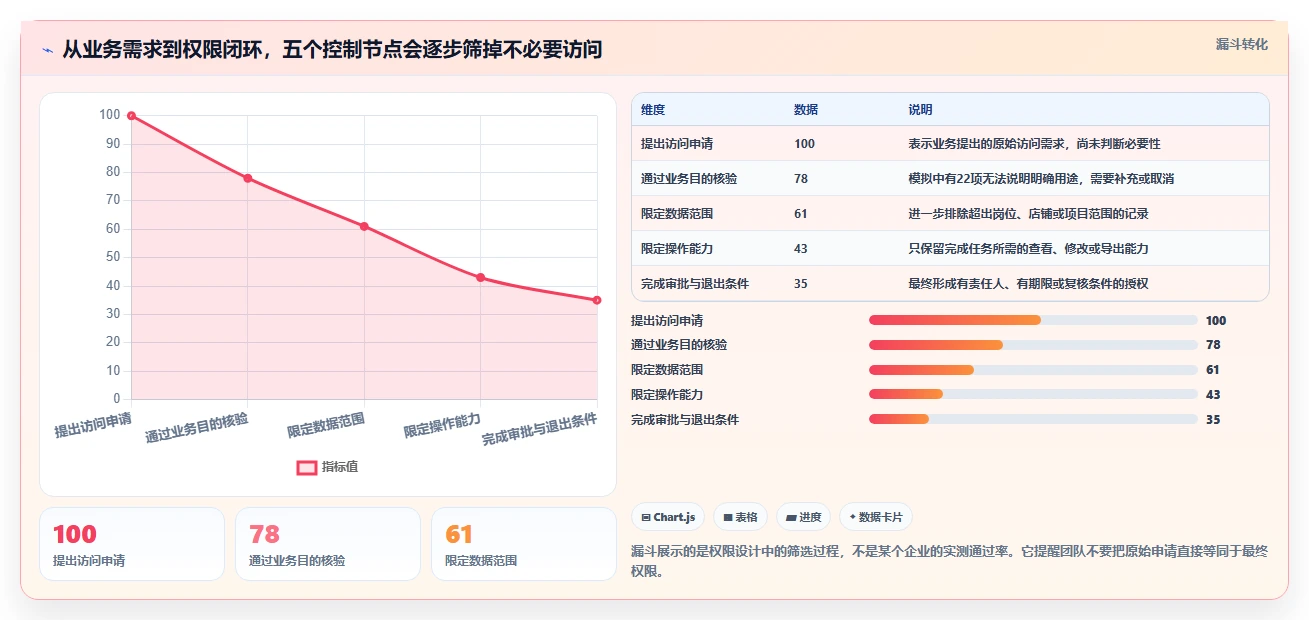Select chart data point at value 100

point(131,116)
